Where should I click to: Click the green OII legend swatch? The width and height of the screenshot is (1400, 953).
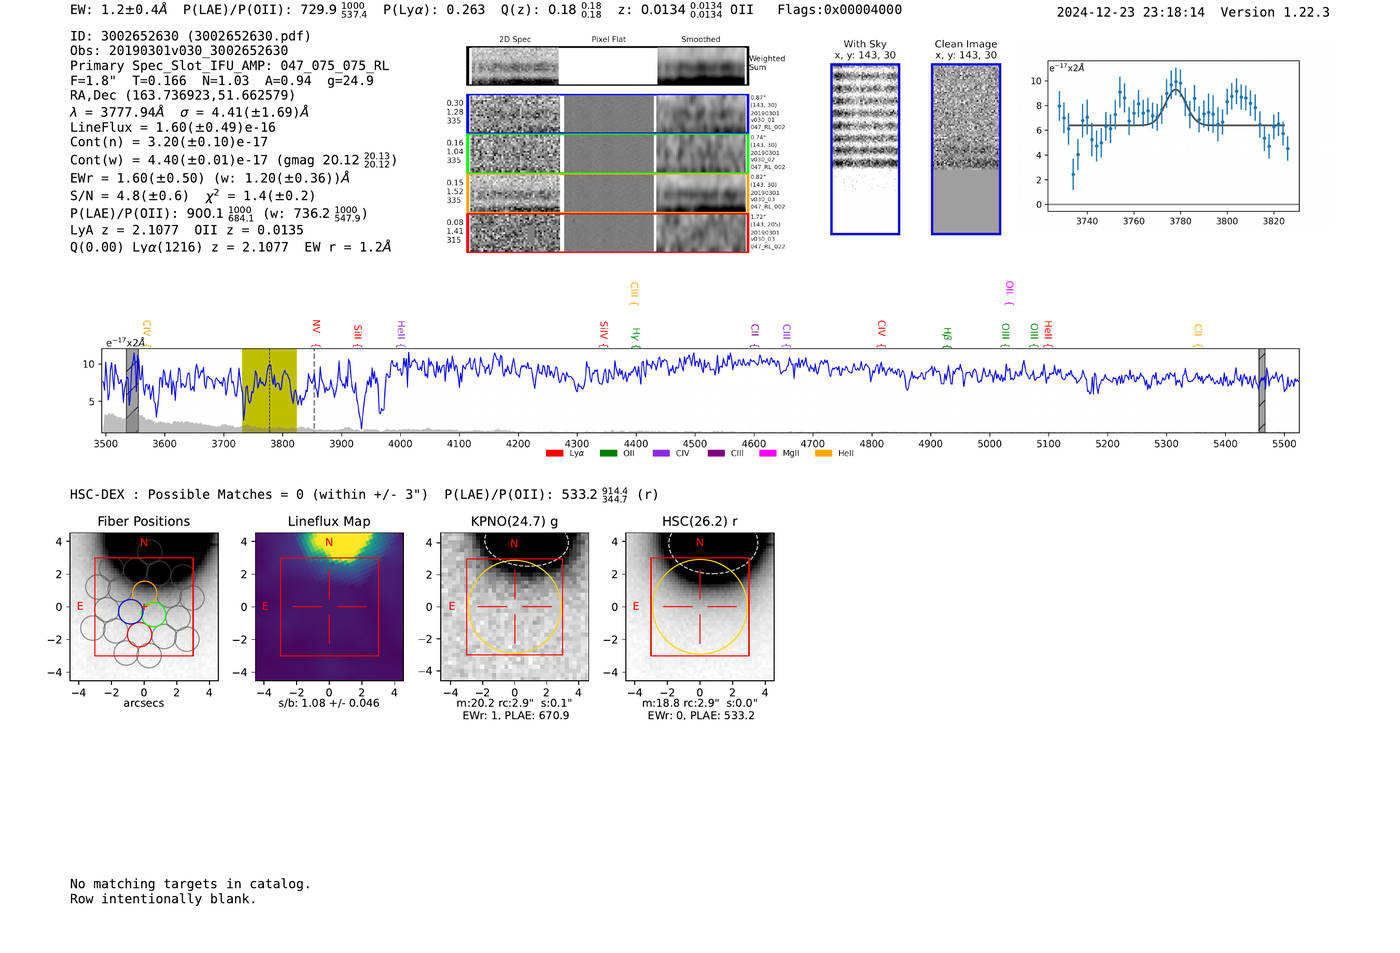coord(608,453)
